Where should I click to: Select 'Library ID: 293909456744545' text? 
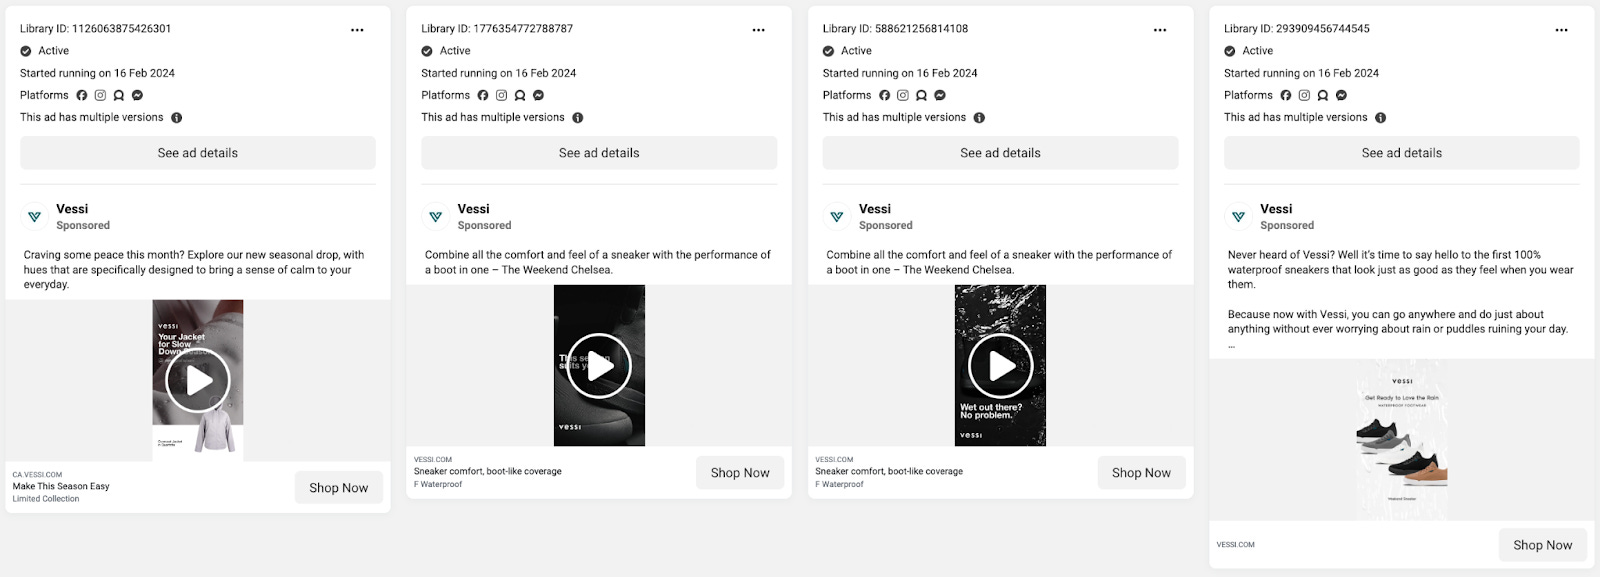(x=1297, y=29)
